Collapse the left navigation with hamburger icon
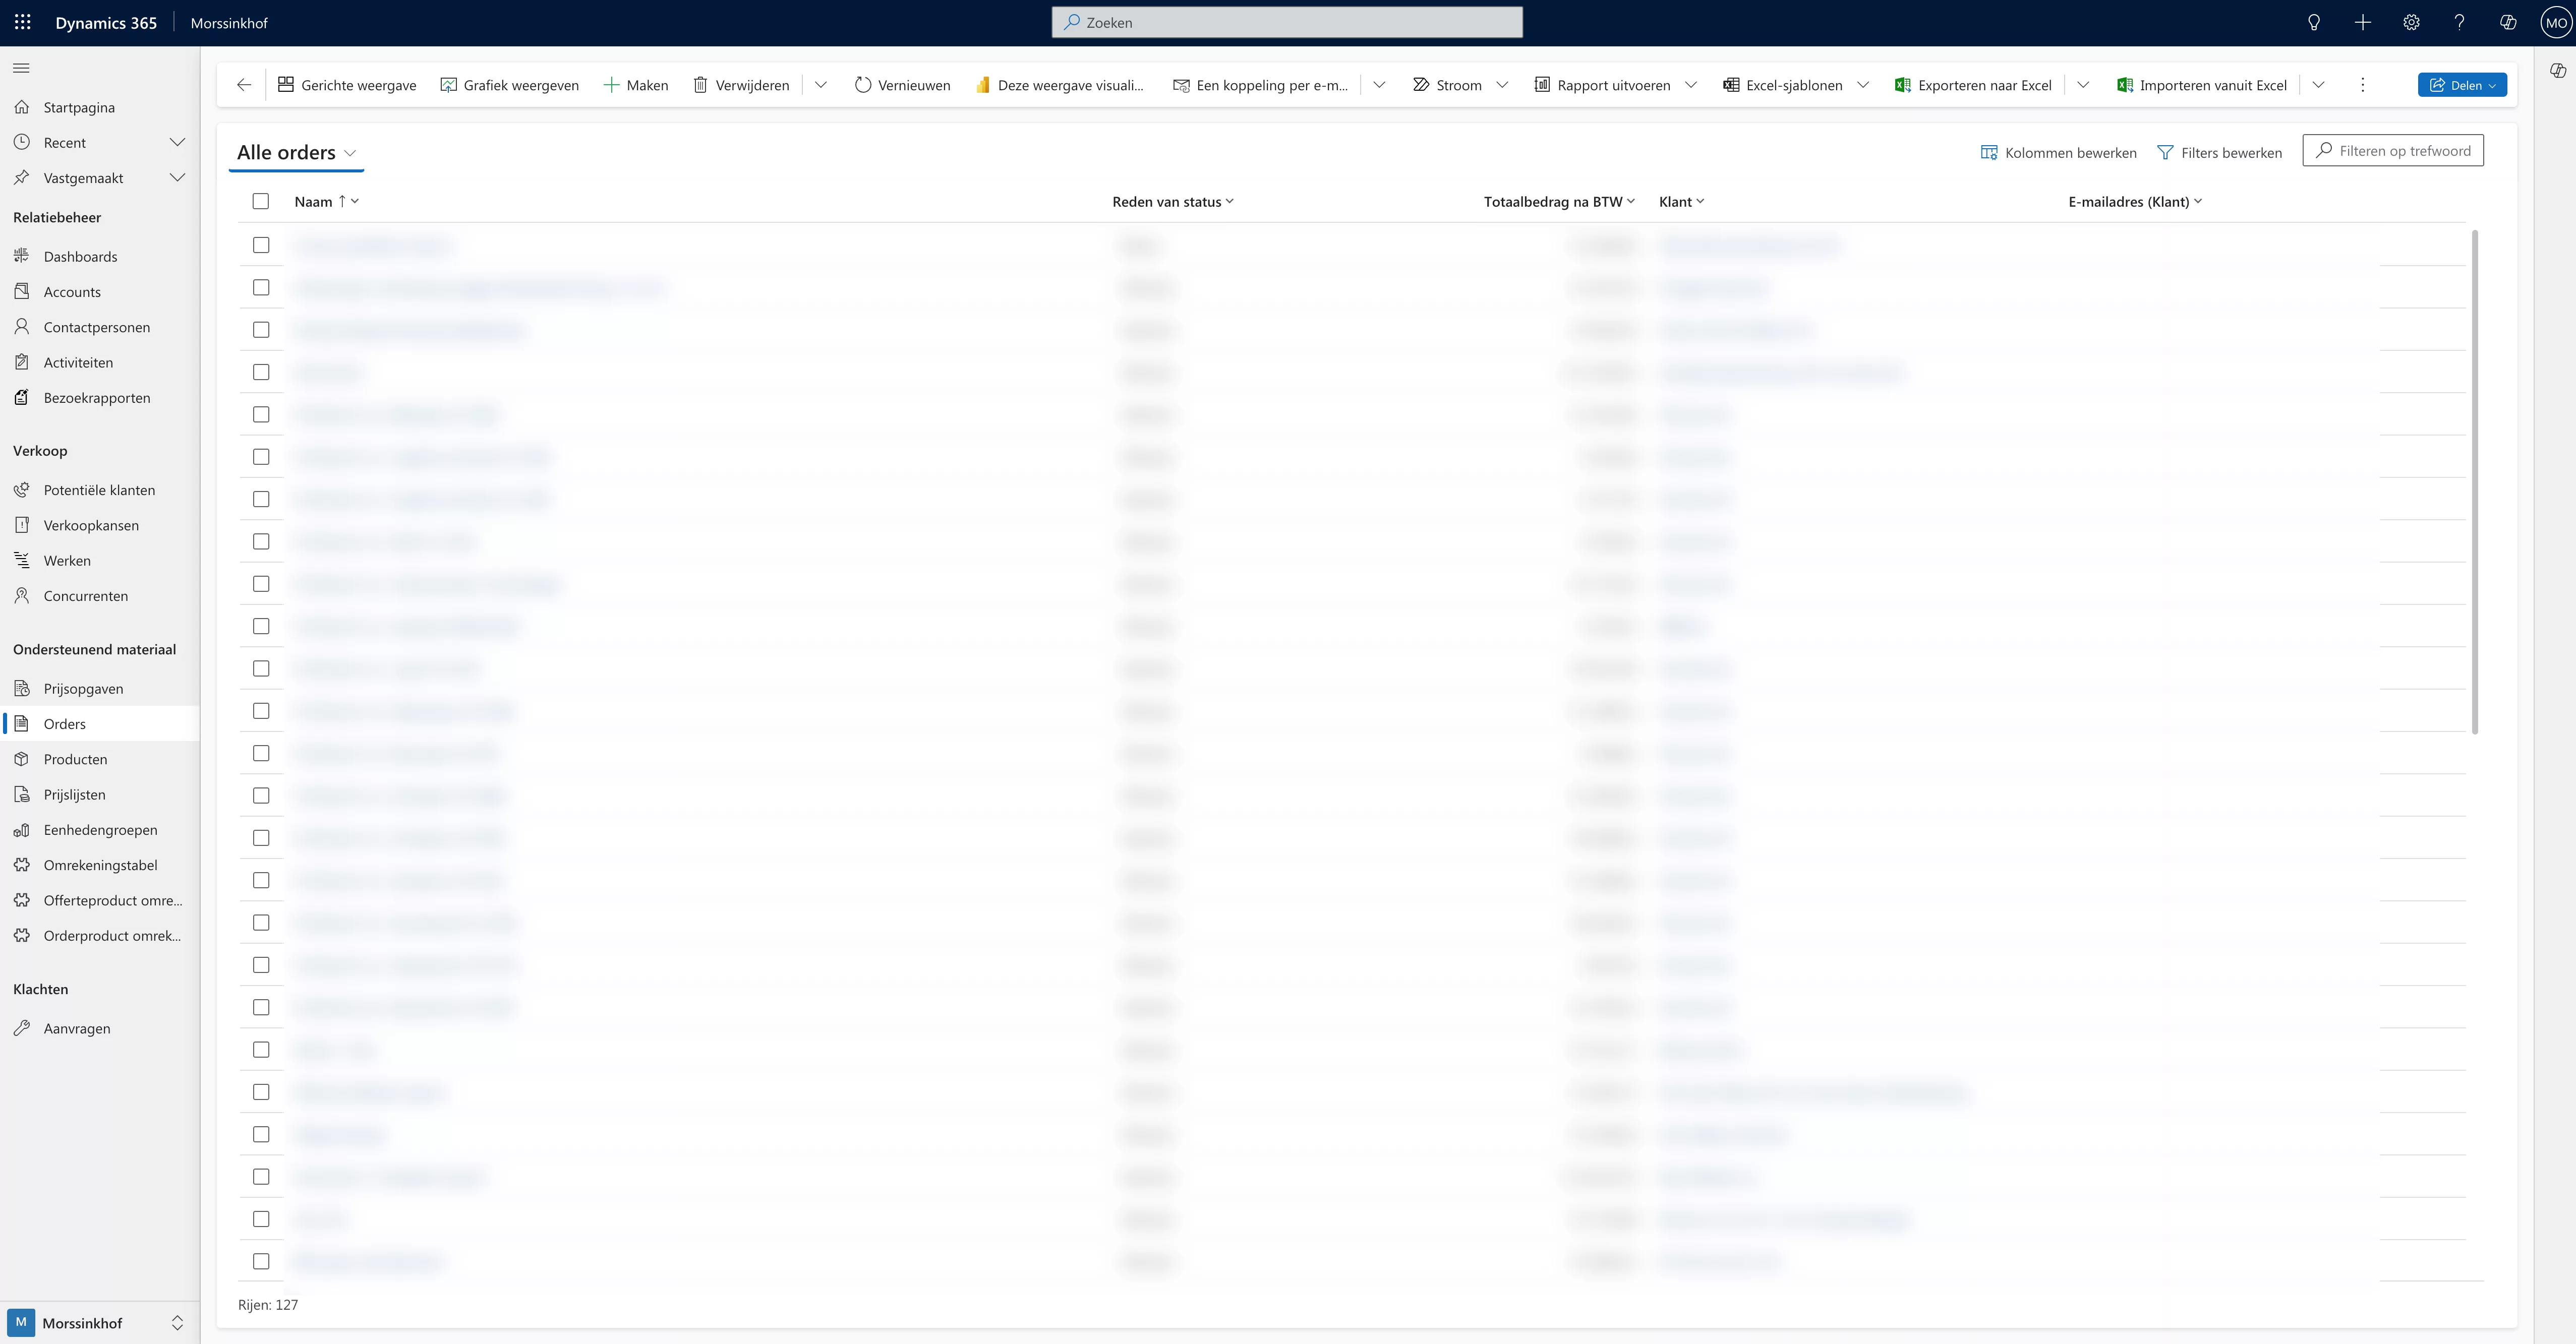The image size is (2576, 1344). (x=20, y=67)
